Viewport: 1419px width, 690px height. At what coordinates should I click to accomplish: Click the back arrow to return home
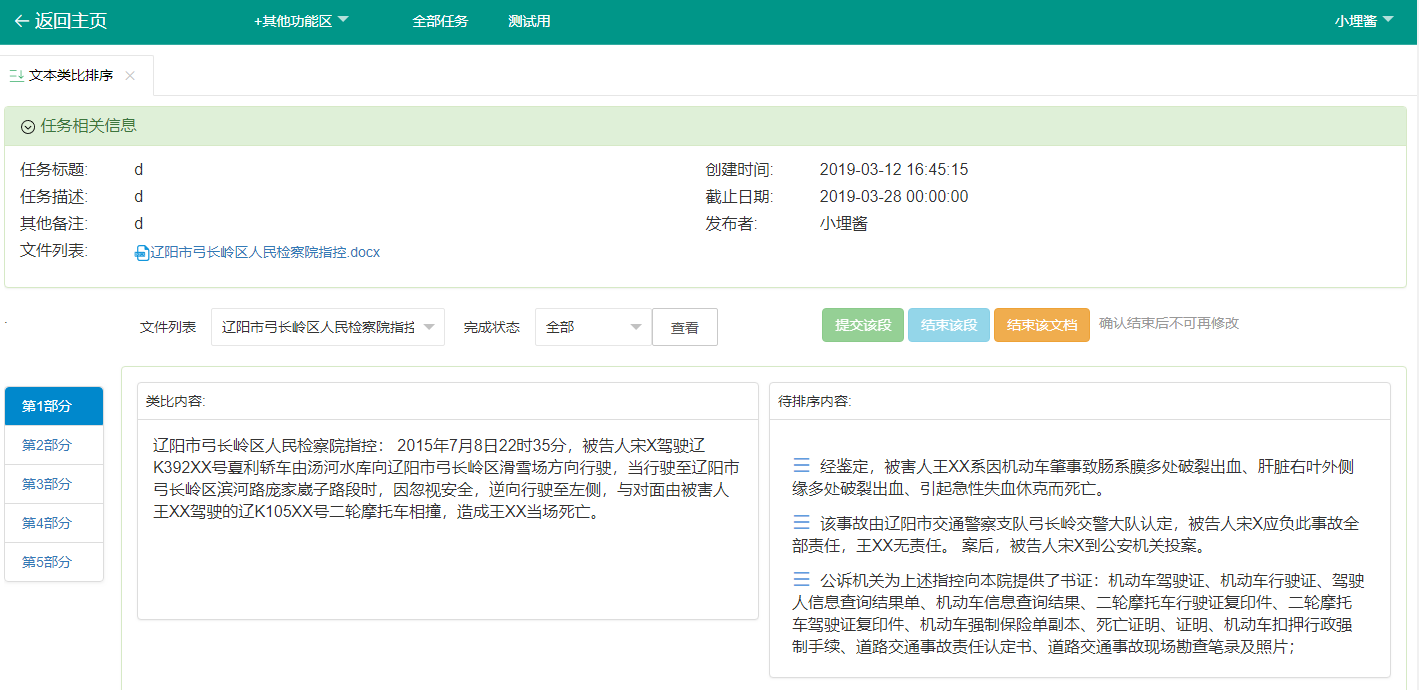pos(21,21)
